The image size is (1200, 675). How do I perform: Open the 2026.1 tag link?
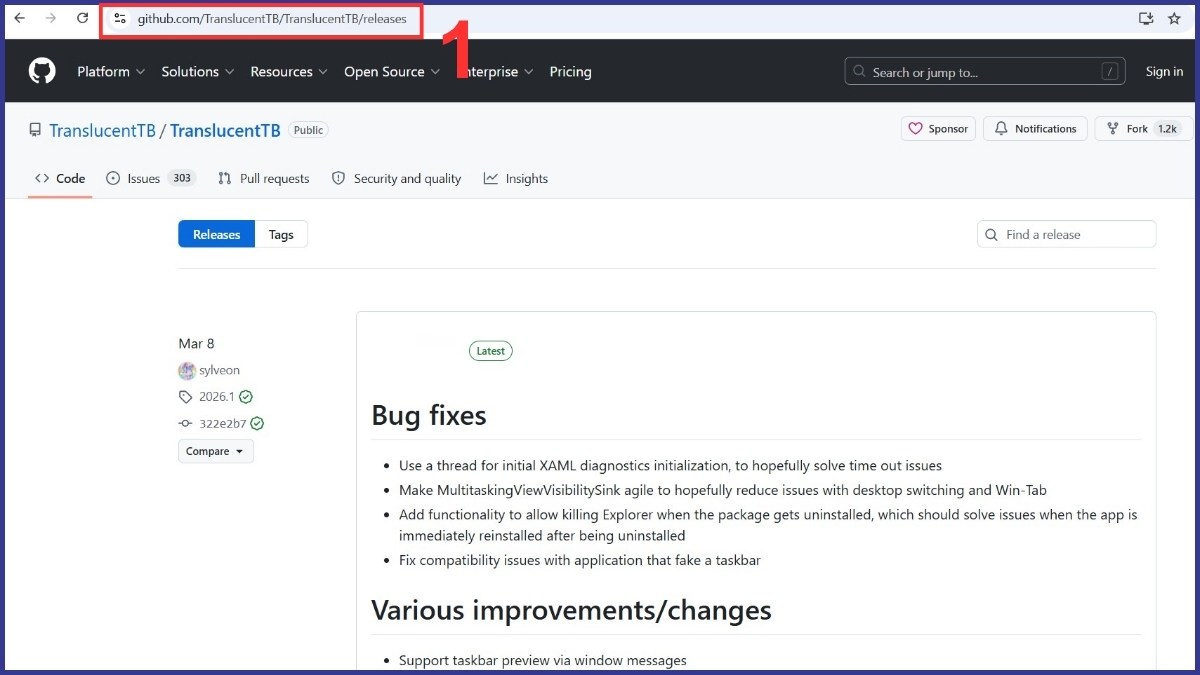[216, 397]
